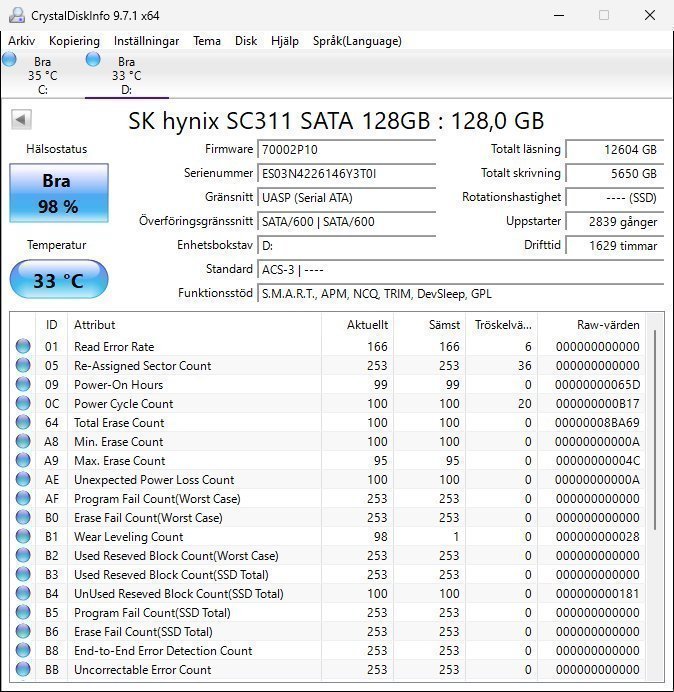
Task: Open the Språk(Language) menu
Action: [x=357, y=41]
